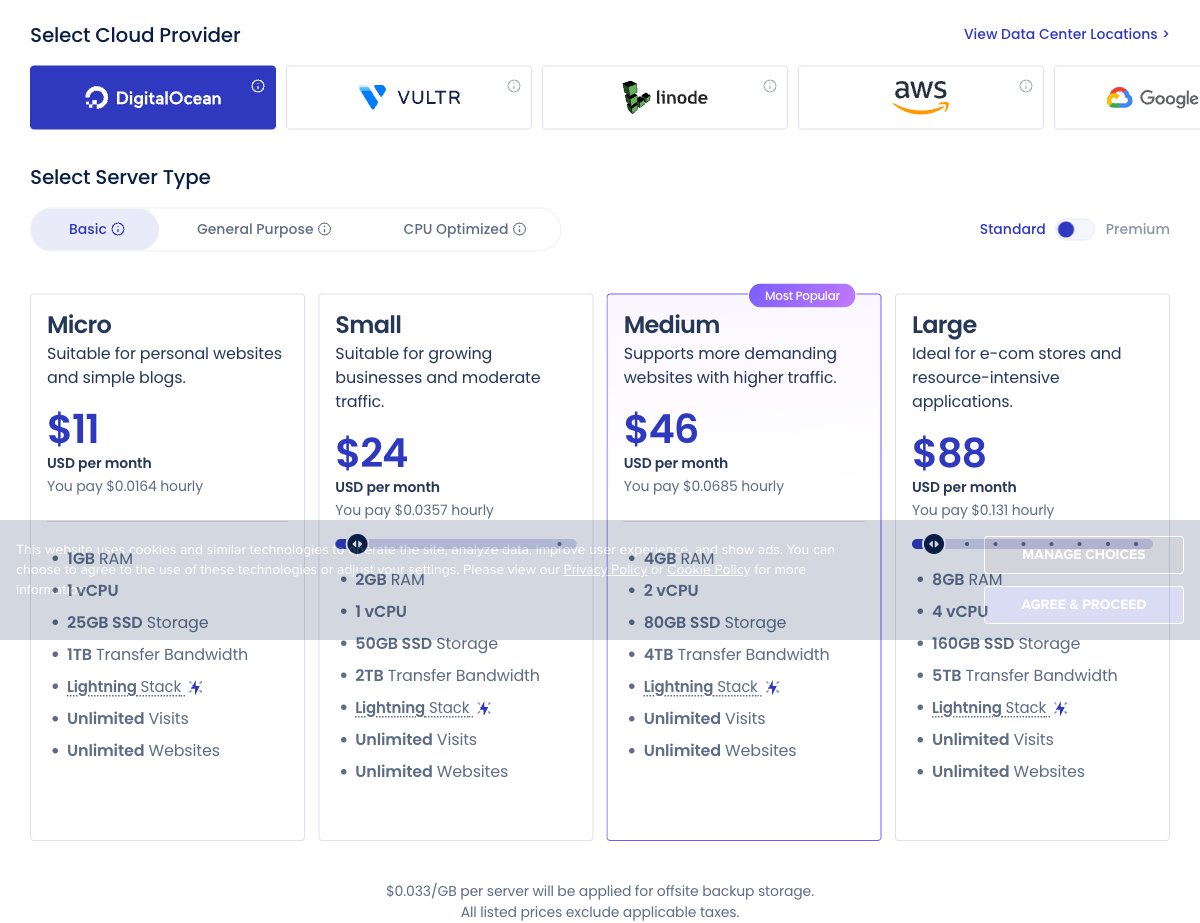Click 'You pay $0.0164 hourly' text

(125, 486)
